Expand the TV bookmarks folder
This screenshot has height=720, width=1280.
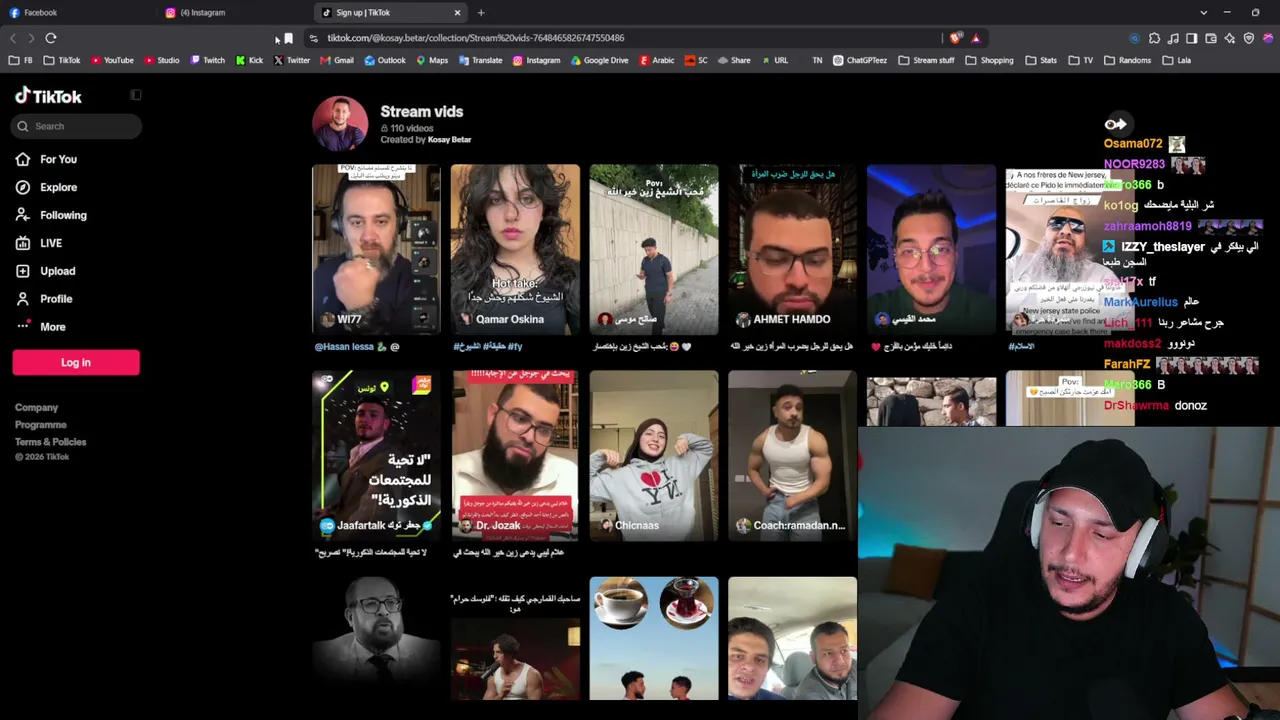click(1081, 60)
